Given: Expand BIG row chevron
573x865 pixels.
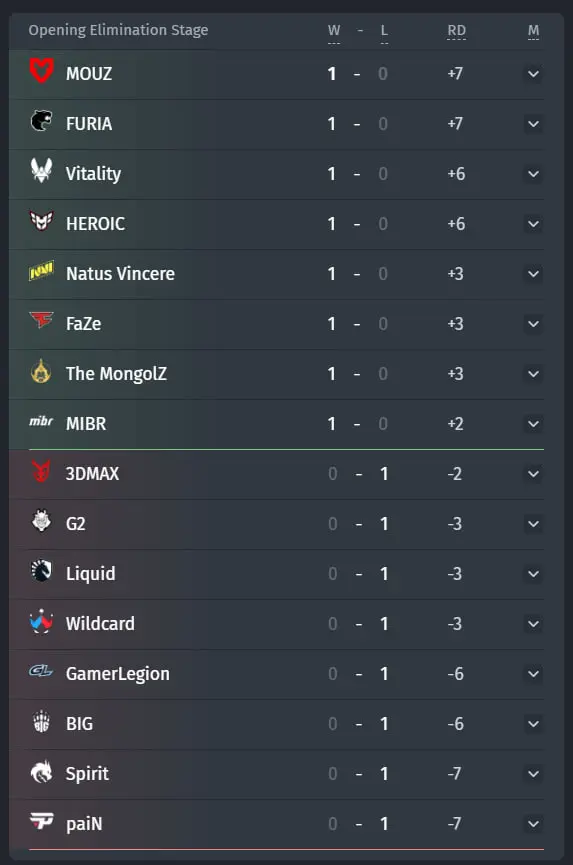Looking at the screenshot, I should pos(533,724).
